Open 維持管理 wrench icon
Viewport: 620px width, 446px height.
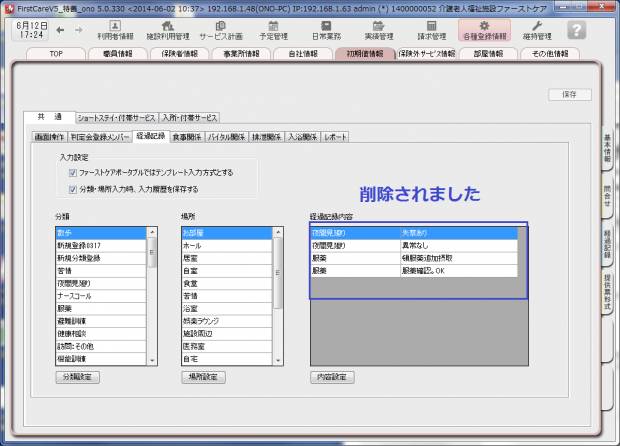tap(538, 29)
